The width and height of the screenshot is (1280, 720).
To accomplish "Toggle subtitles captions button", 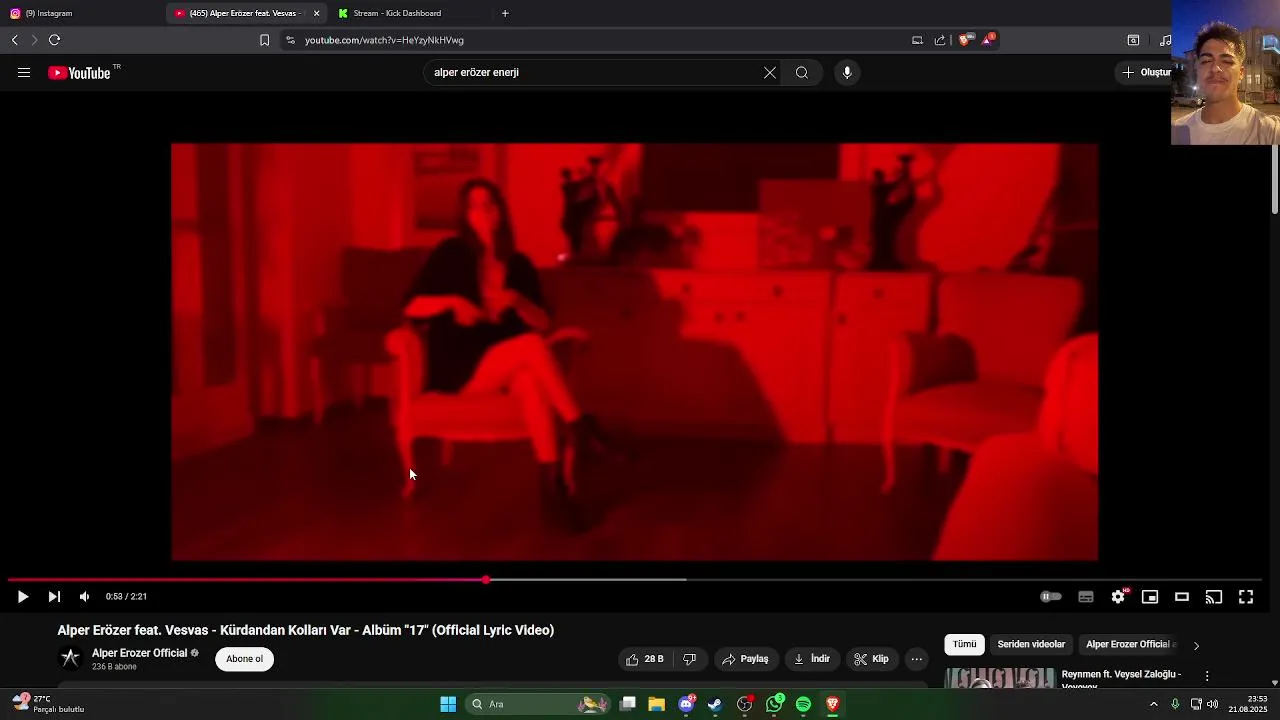I will [1086, 597].
